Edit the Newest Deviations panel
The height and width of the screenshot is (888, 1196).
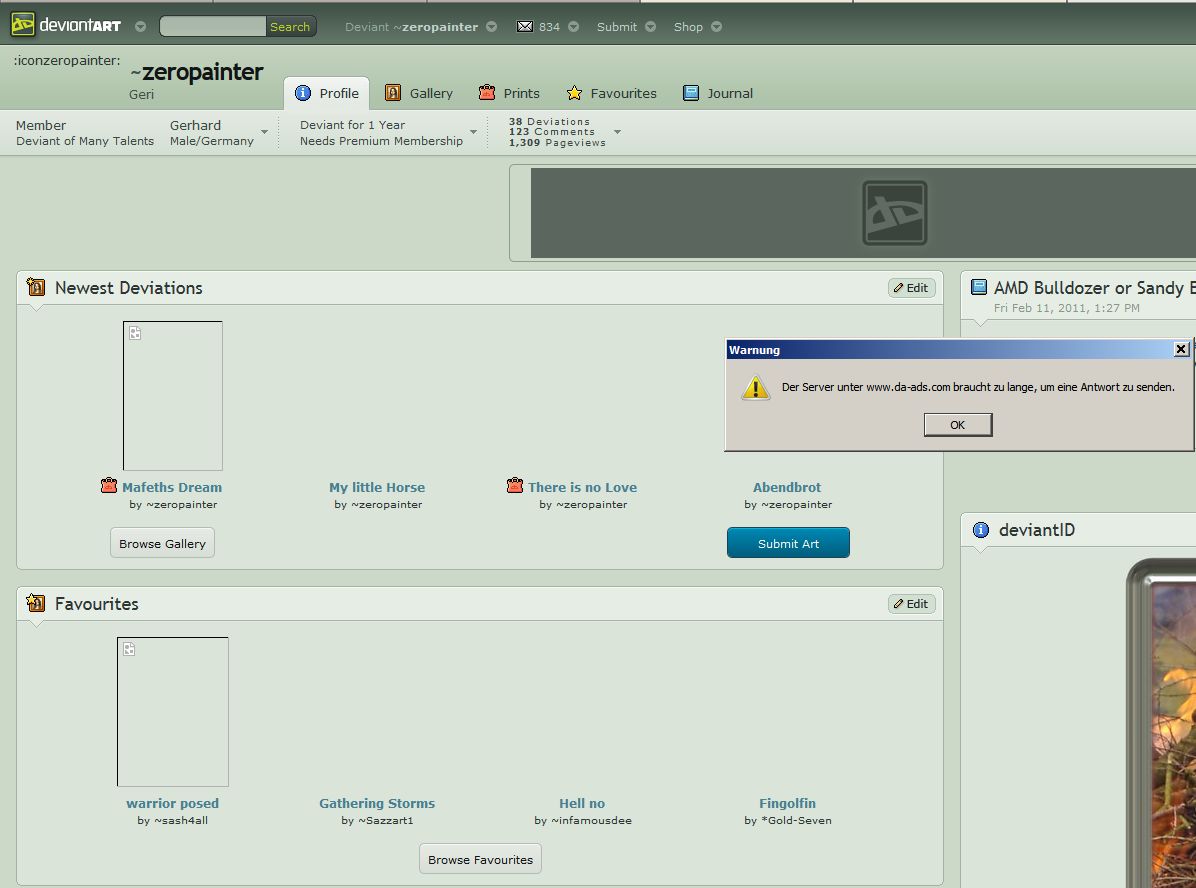point(911,288)
